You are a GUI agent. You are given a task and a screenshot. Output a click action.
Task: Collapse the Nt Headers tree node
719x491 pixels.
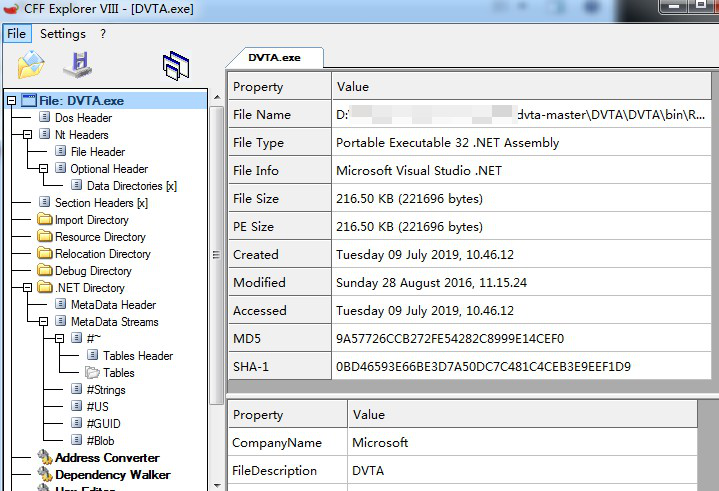(28, 135)
